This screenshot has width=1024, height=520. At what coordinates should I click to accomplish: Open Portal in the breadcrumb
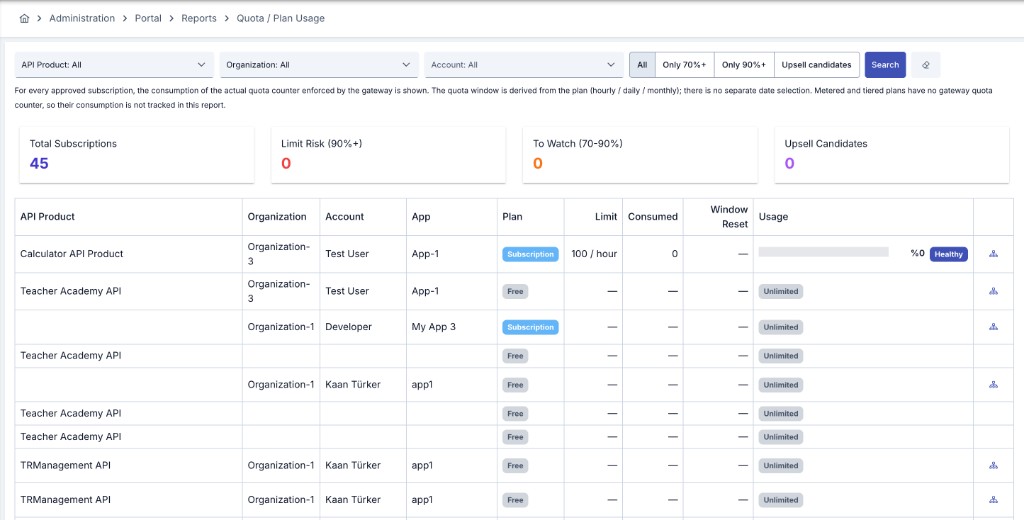148,18
